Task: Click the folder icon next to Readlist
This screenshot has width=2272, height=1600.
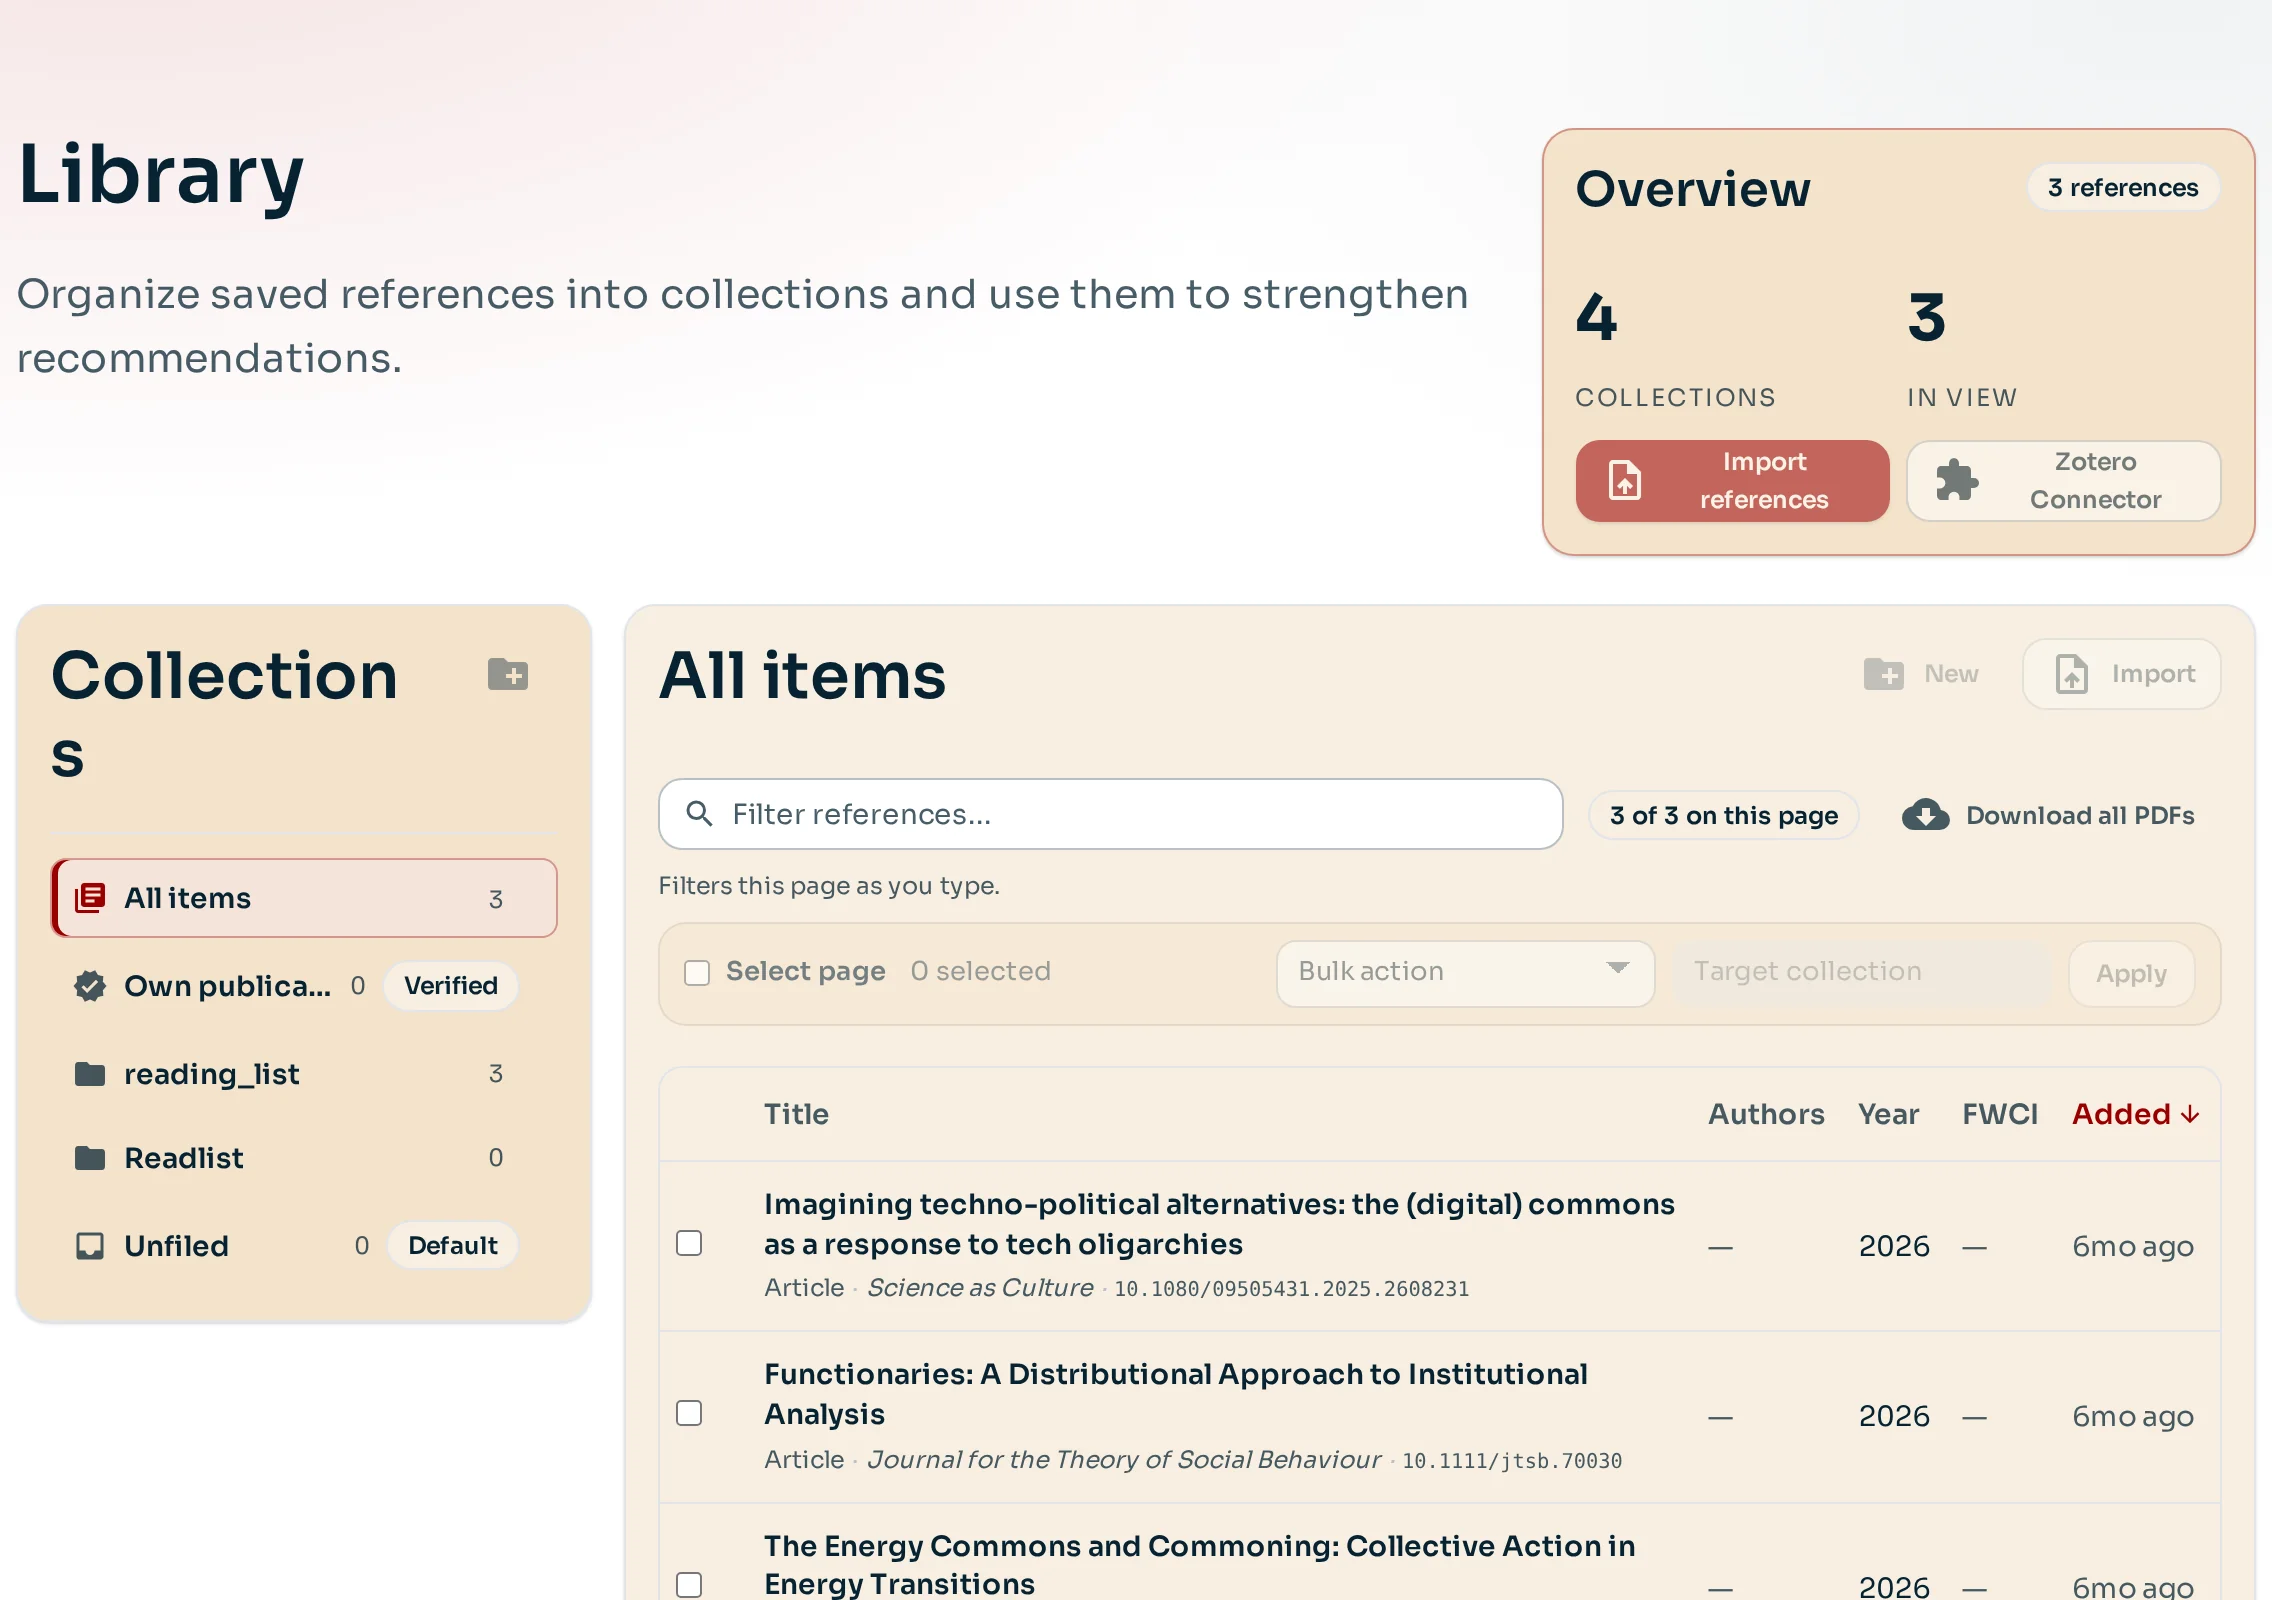Action: point(90,1158)
